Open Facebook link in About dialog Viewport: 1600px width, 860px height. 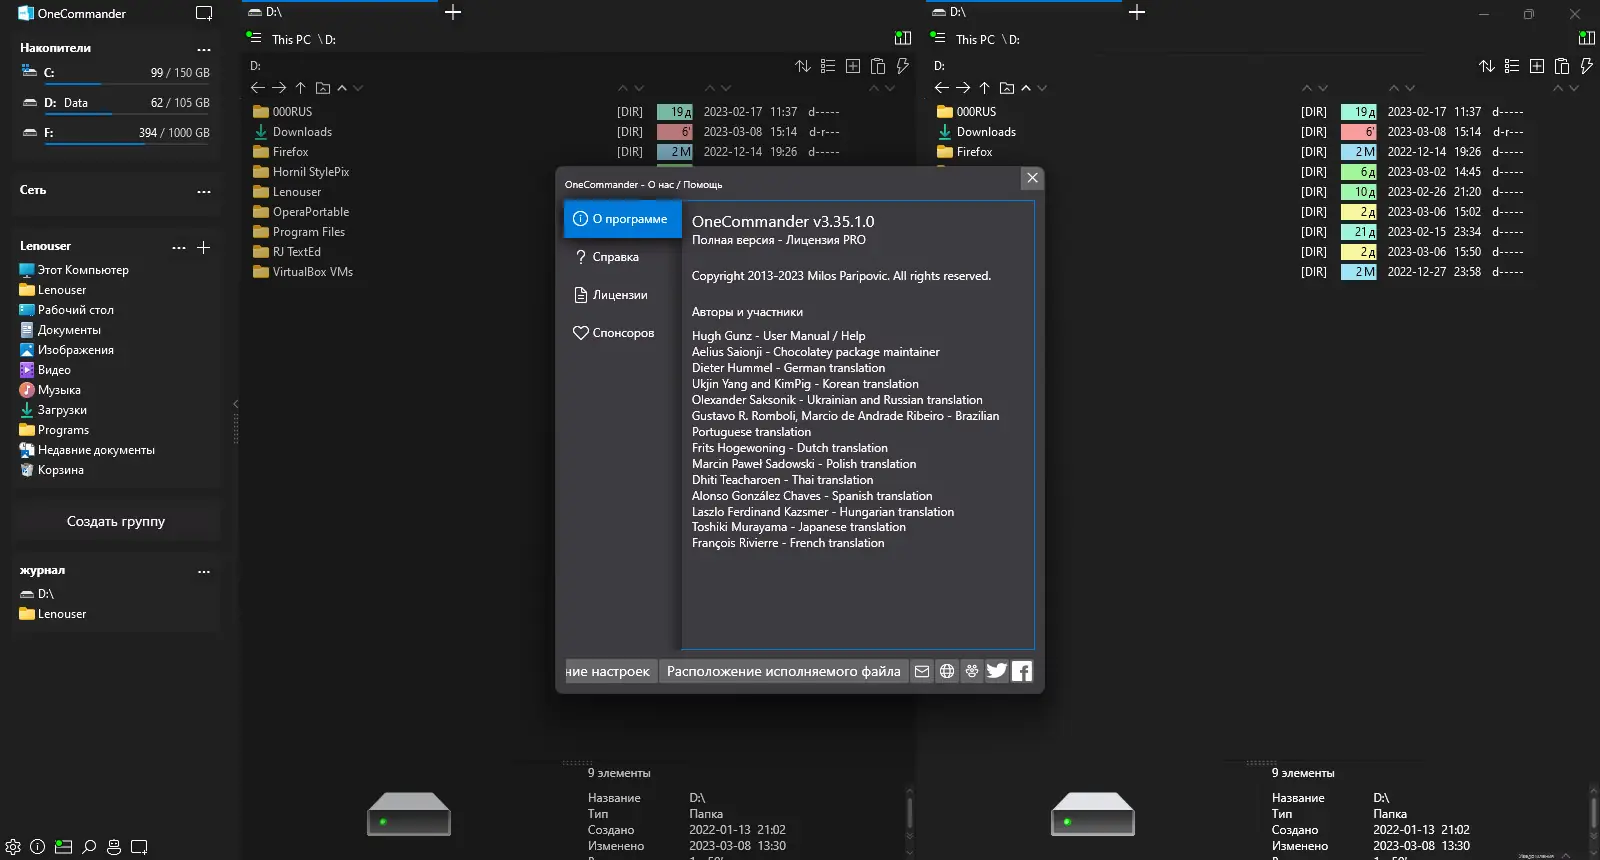tap(1022, 671)
